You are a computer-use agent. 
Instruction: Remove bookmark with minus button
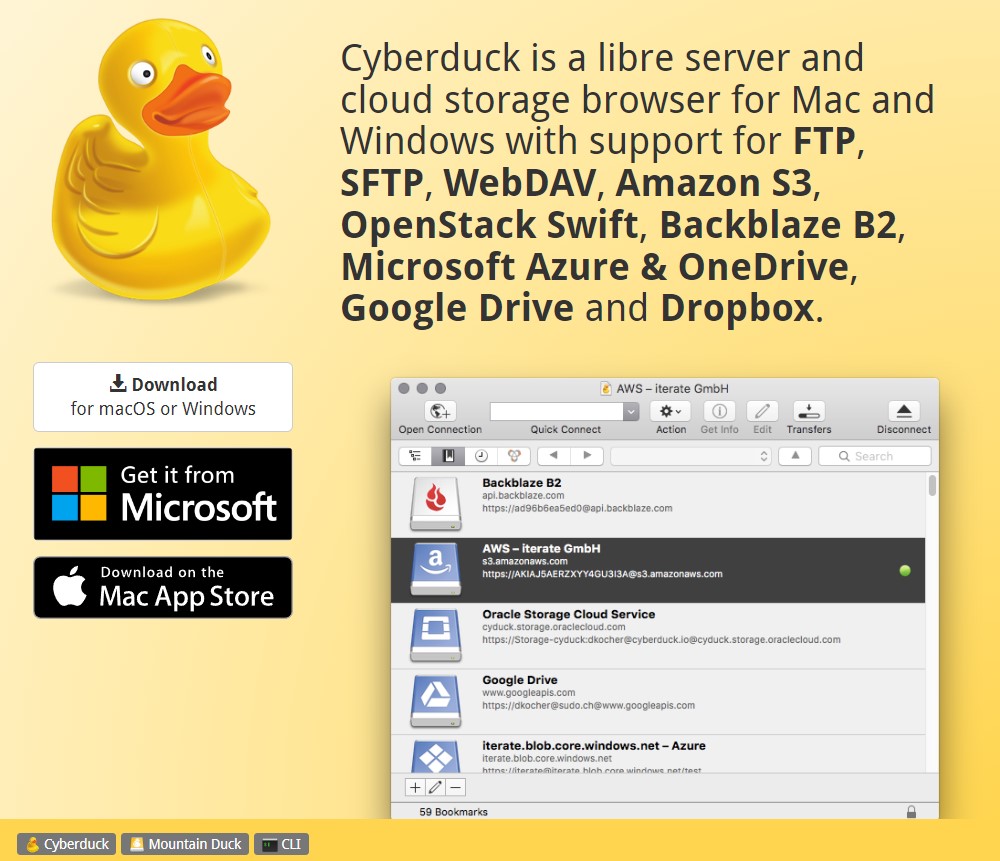point(455,788)
